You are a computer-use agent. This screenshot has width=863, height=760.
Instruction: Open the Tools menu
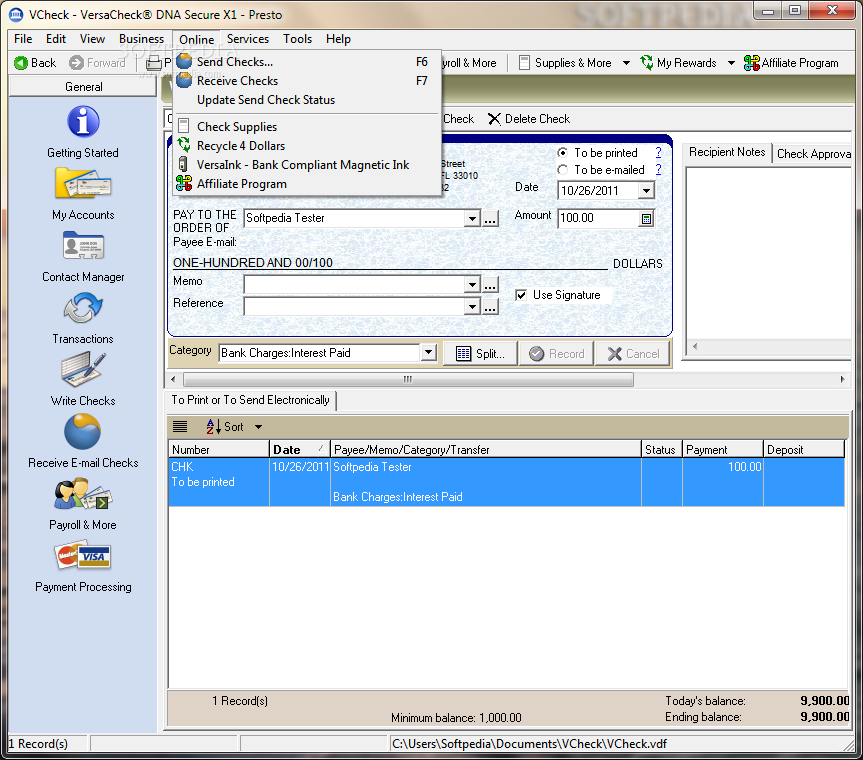(x=298, y=39)
